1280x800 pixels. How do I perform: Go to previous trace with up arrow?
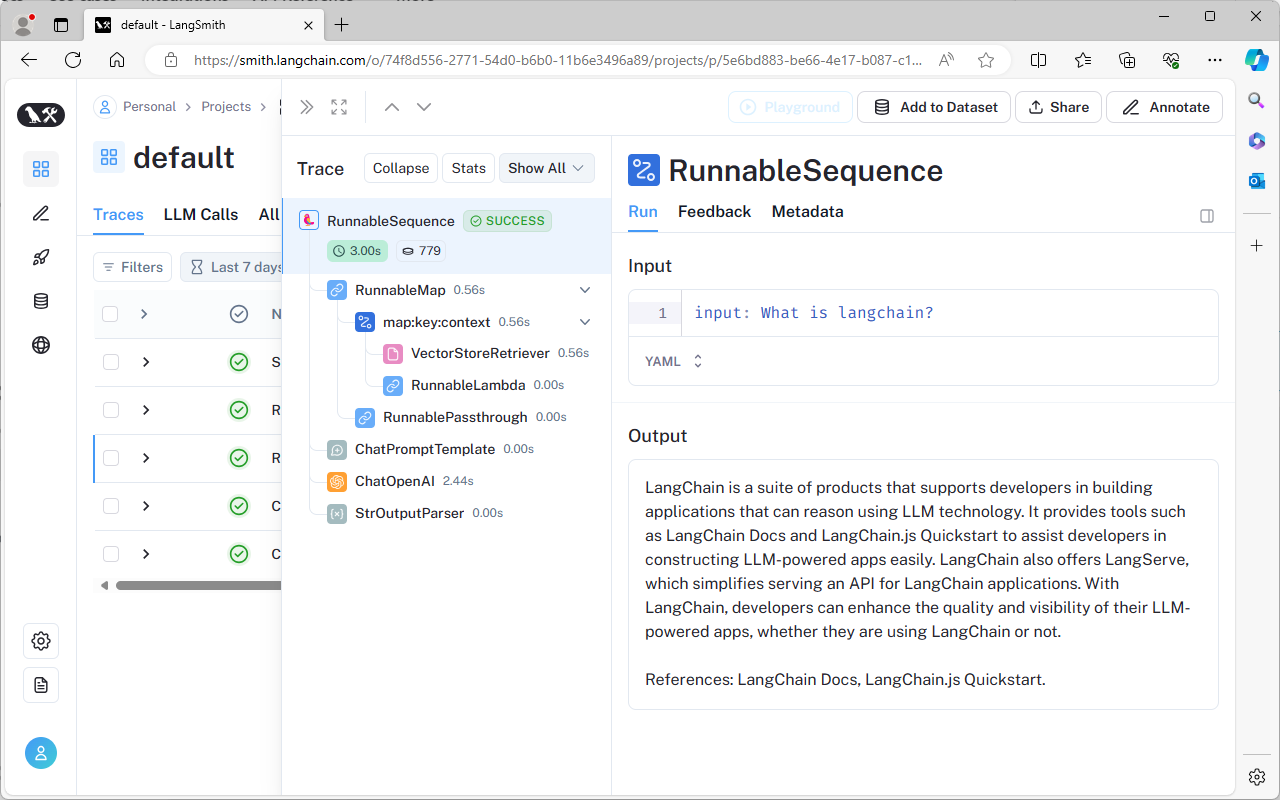[x=392, y=107]
